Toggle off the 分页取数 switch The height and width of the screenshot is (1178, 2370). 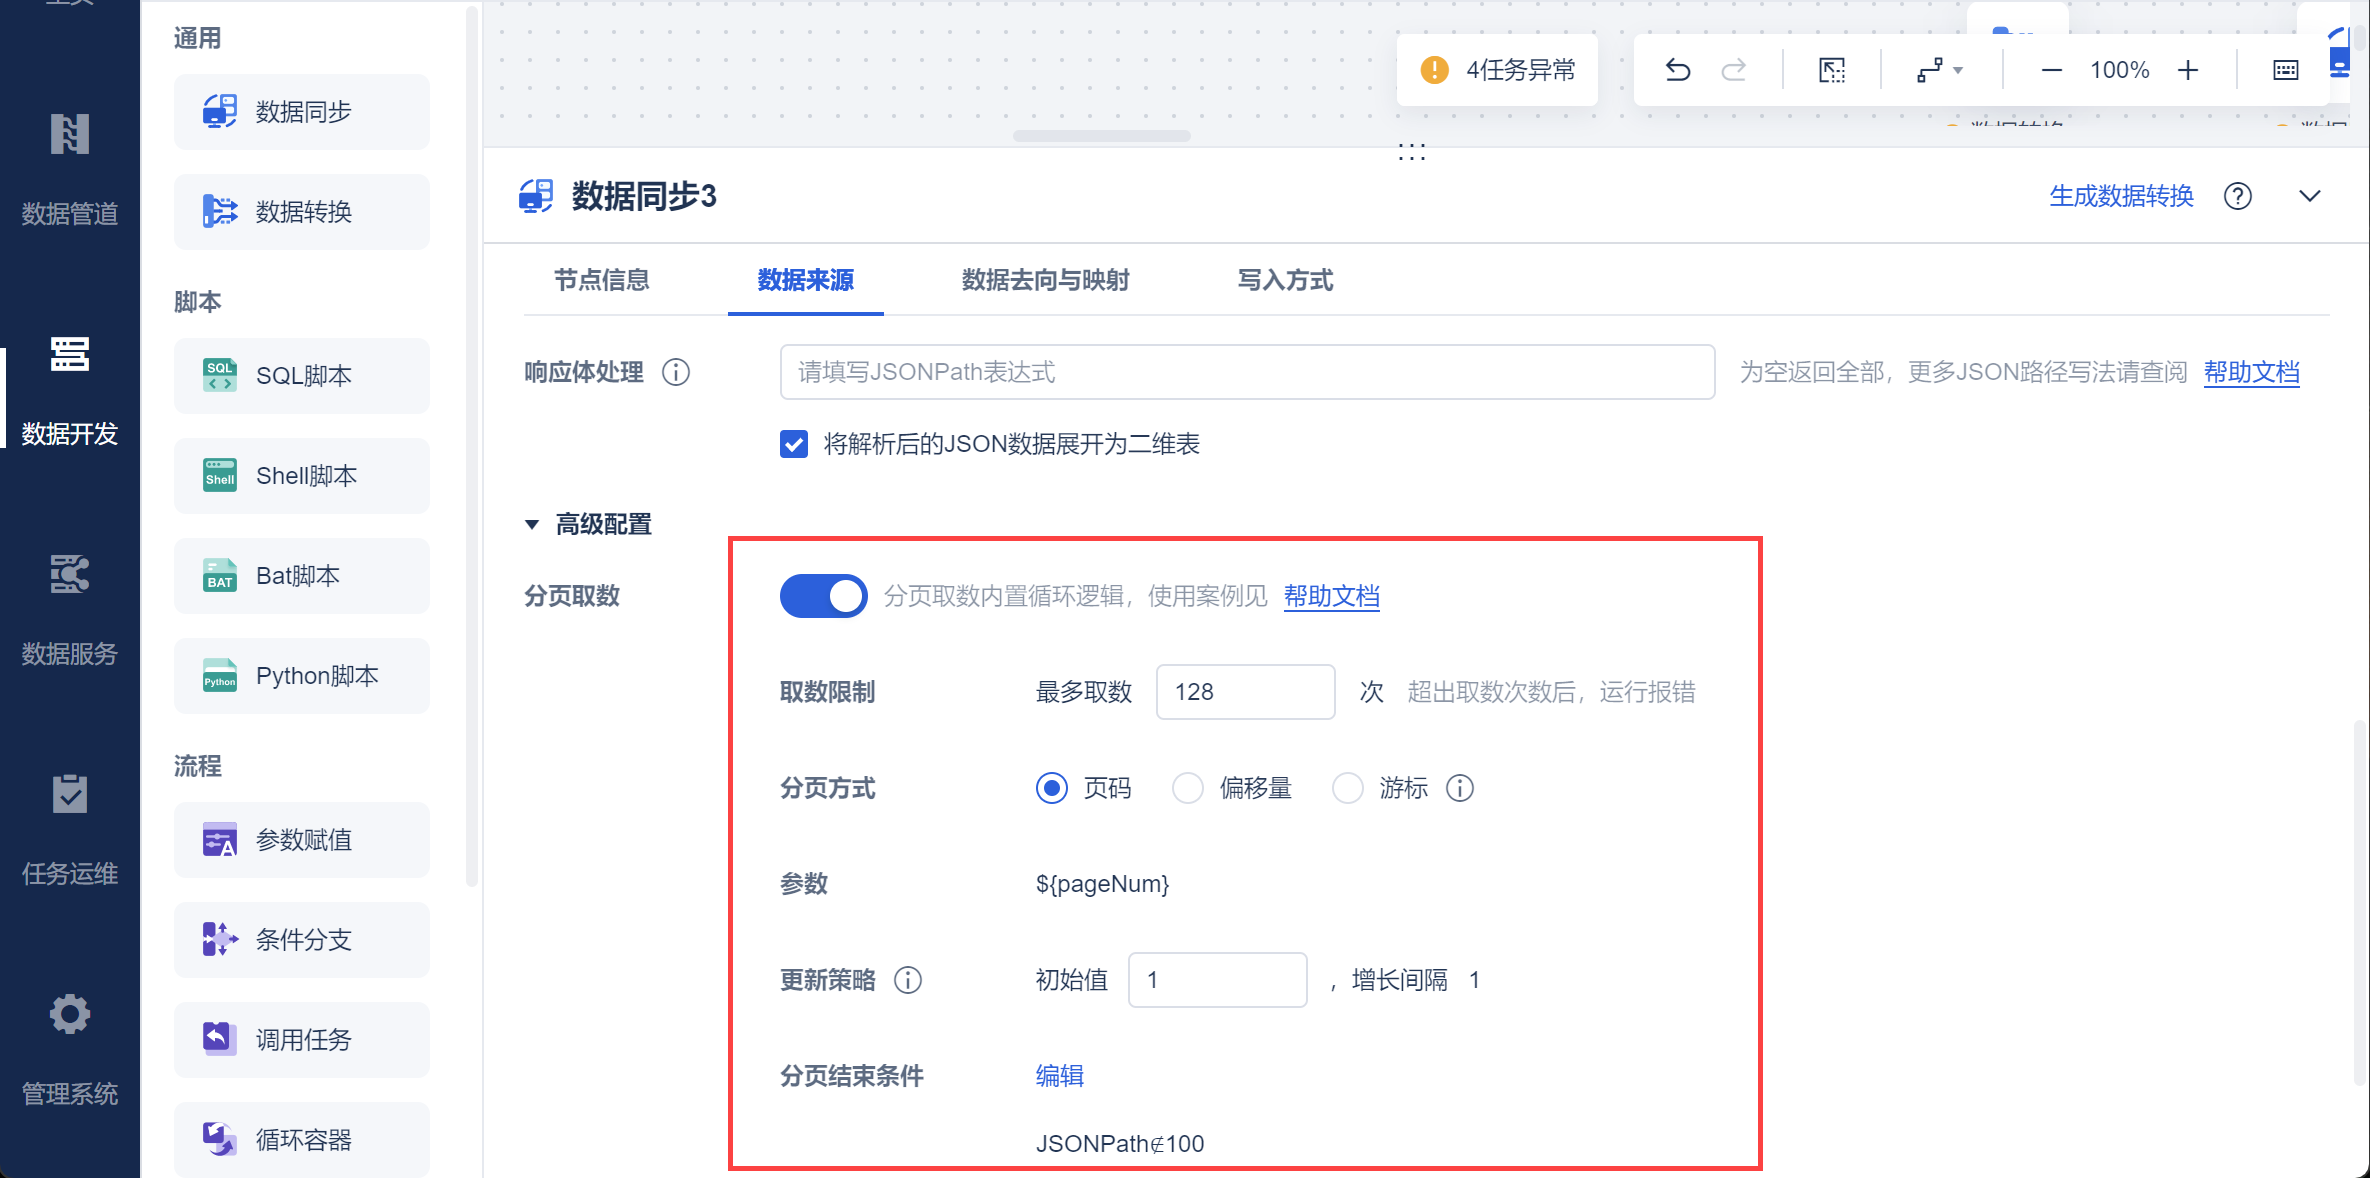pyautogui.click(x=823, y=596)
